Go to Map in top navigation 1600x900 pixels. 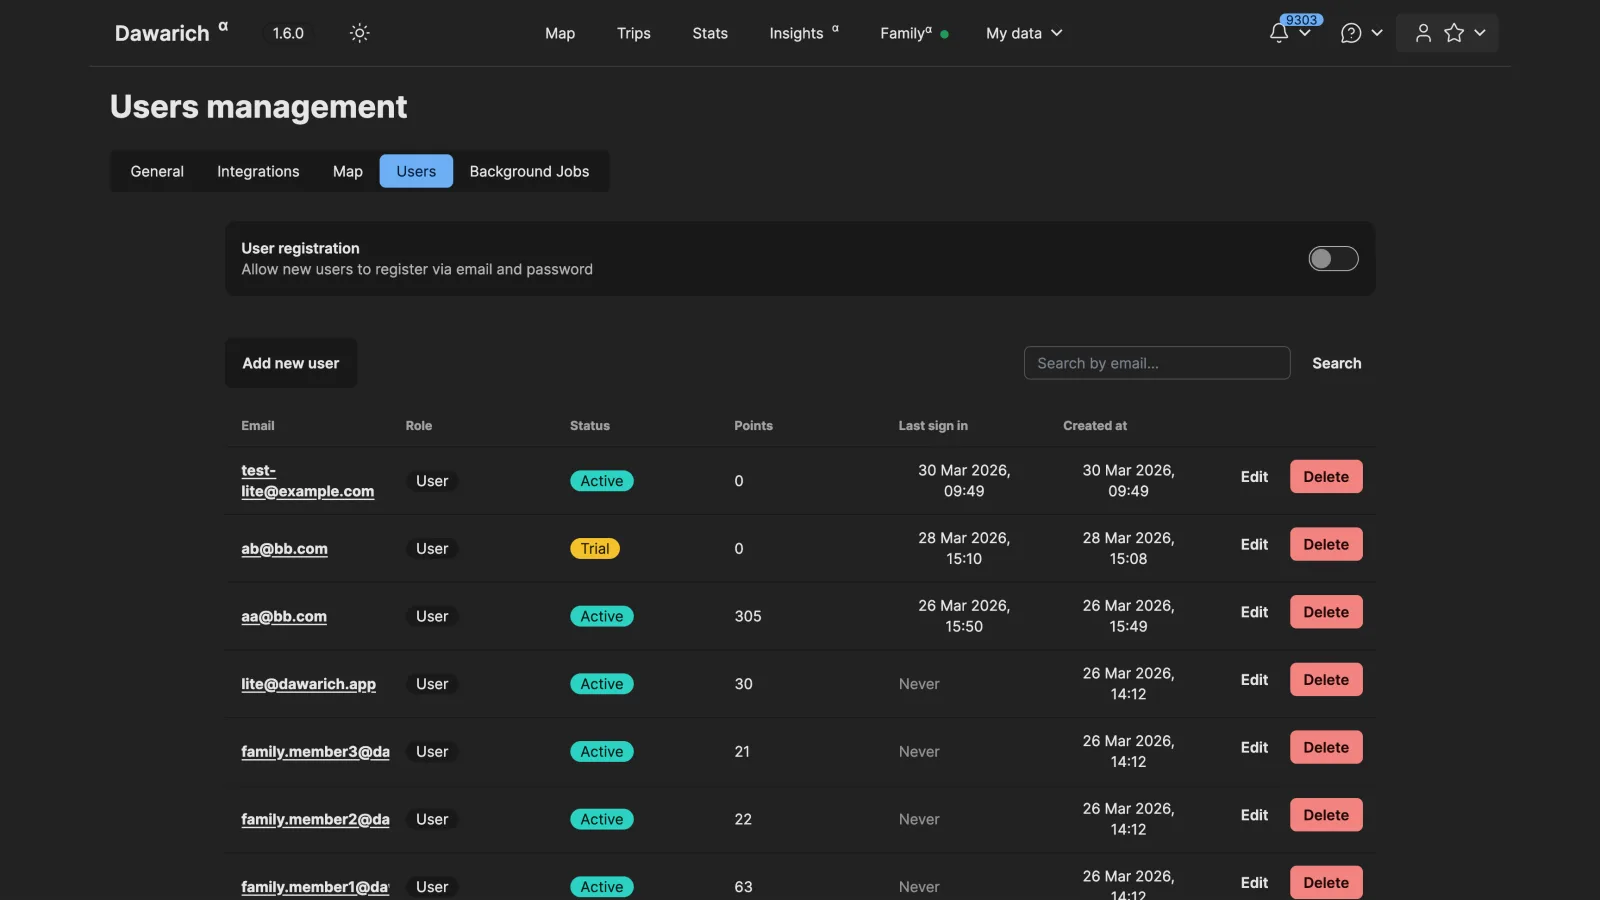click(560, 33)
